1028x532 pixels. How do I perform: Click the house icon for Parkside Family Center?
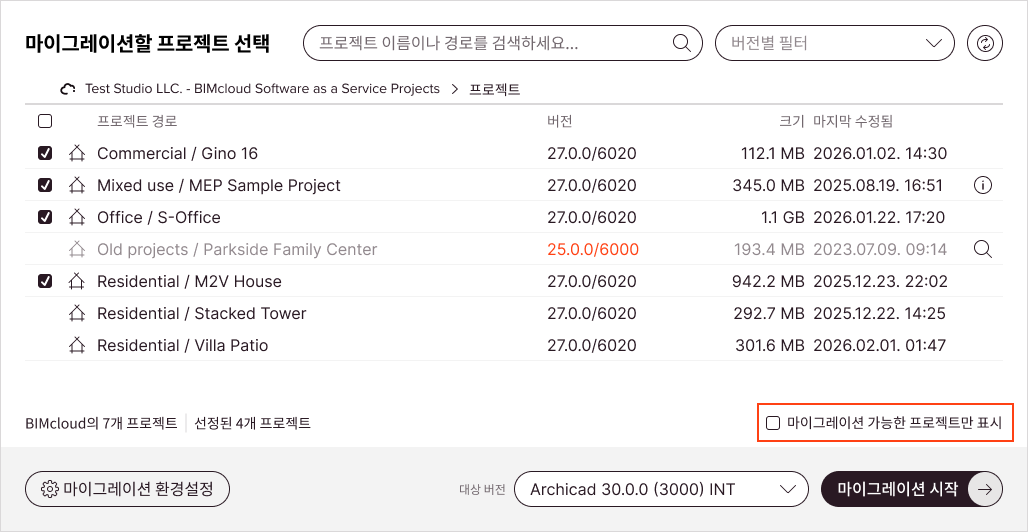77,249
